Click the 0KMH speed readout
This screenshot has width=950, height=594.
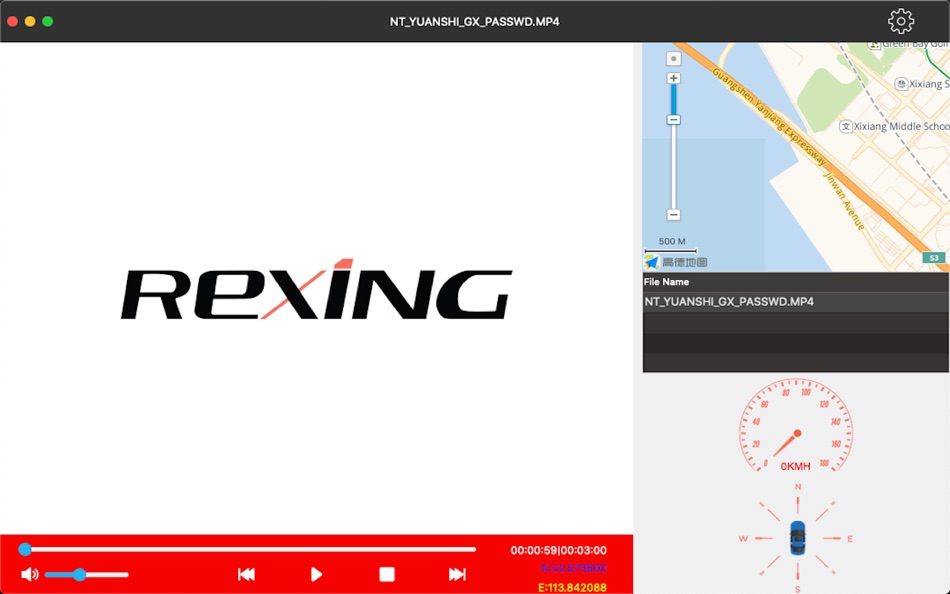[796, 466]
